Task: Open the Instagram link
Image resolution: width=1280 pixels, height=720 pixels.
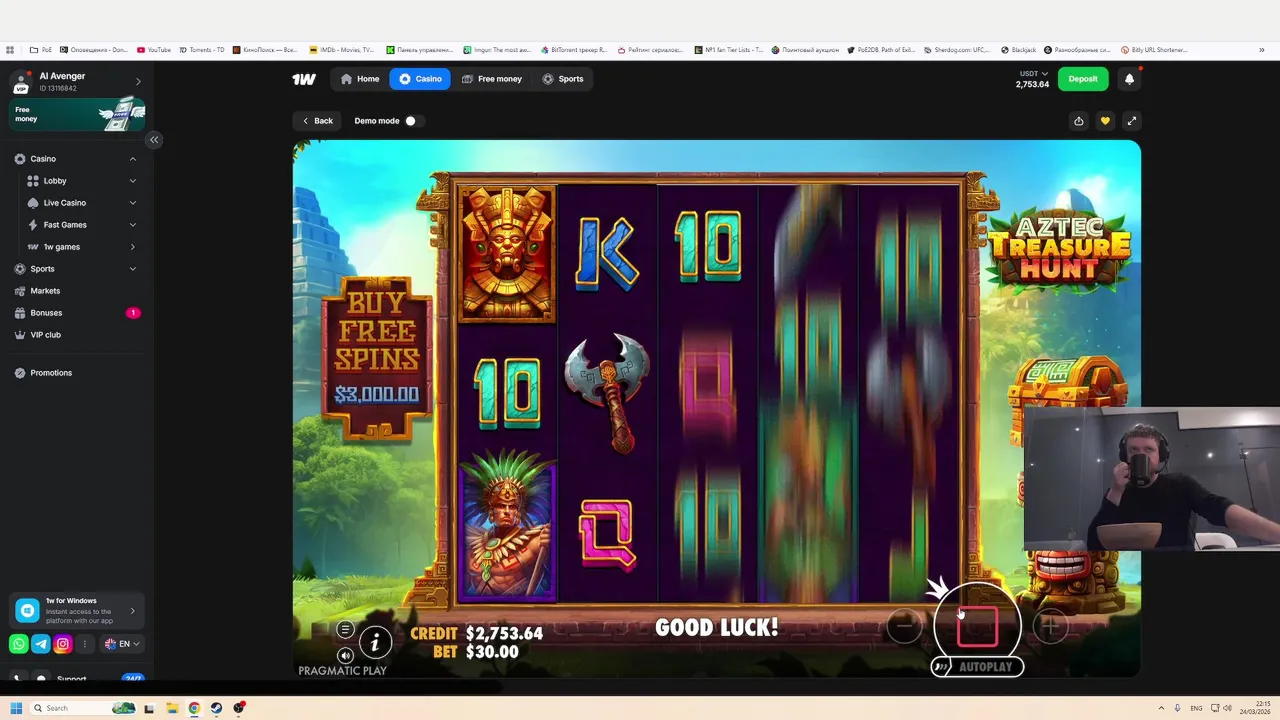Action: click(x=63, y=644)
